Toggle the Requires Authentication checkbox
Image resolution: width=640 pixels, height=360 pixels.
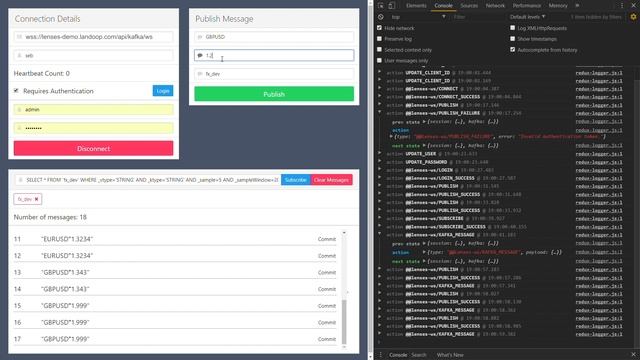(x=16, y=91)
